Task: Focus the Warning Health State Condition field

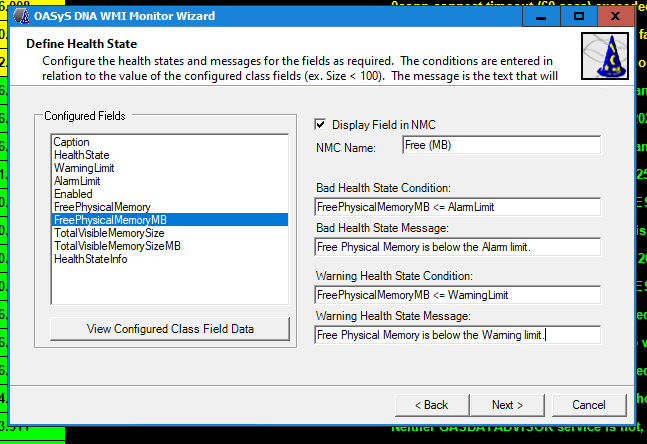Action: 457,295
